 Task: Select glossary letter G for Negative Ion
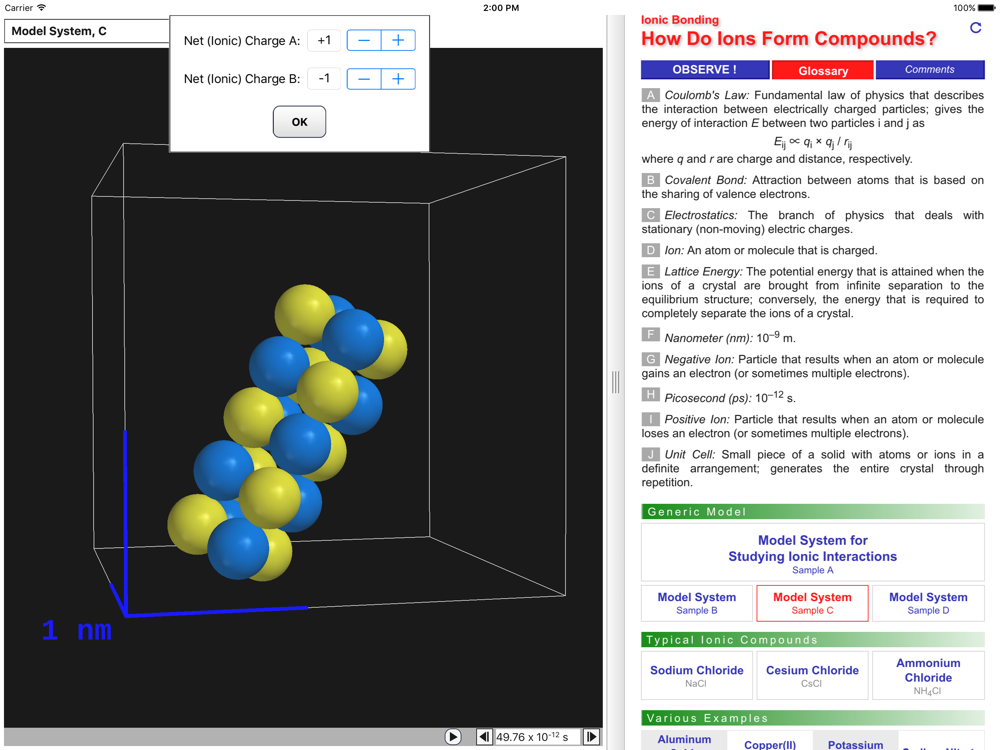[x=650, y=359]
